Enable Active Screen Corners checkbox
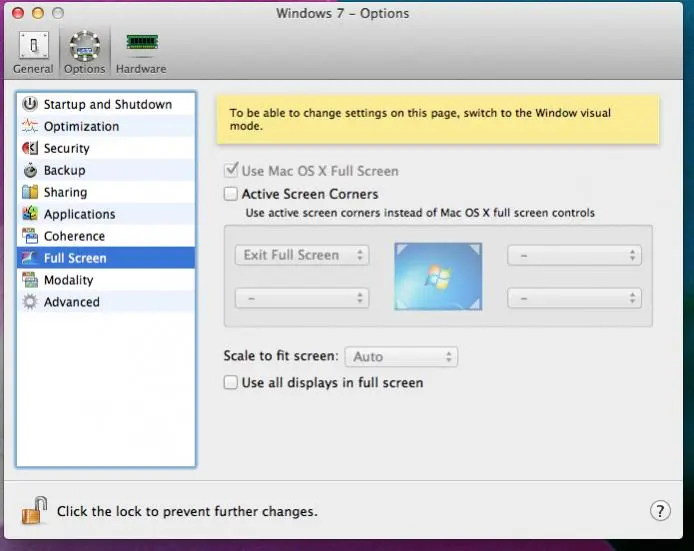The width and height of the screenshot is (694, 551). (x=232, y=194)
